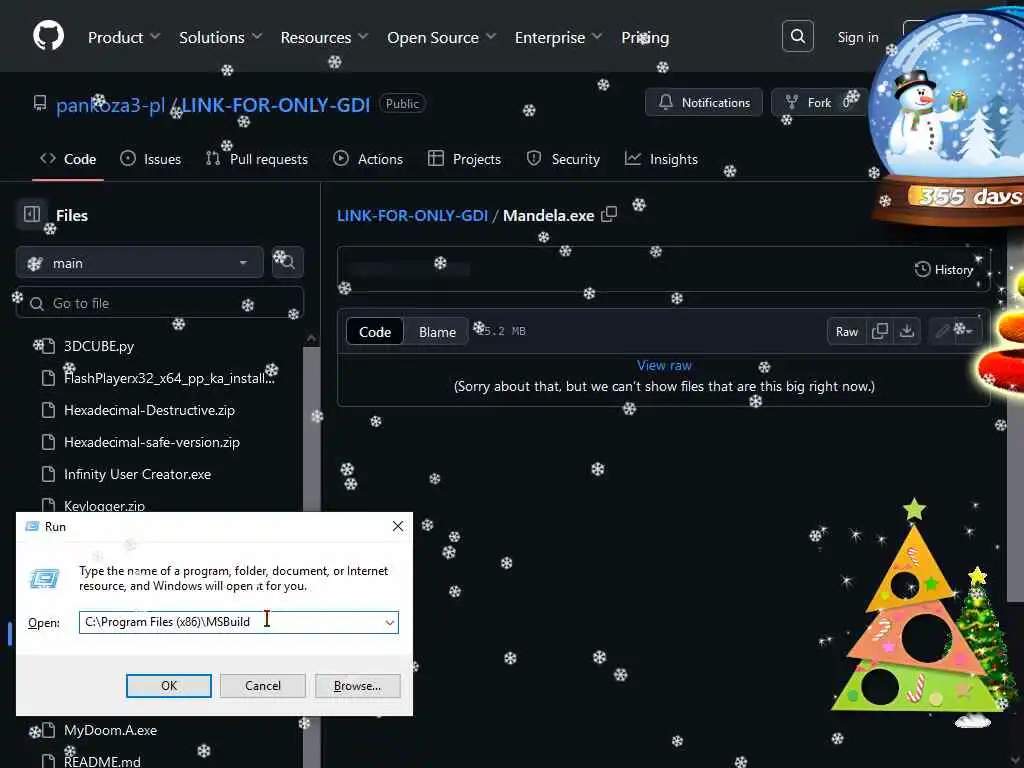The height and width of the screenshot is (768, 1024).
Task: Expand the Open Source menu
Action: pos(441,37)
